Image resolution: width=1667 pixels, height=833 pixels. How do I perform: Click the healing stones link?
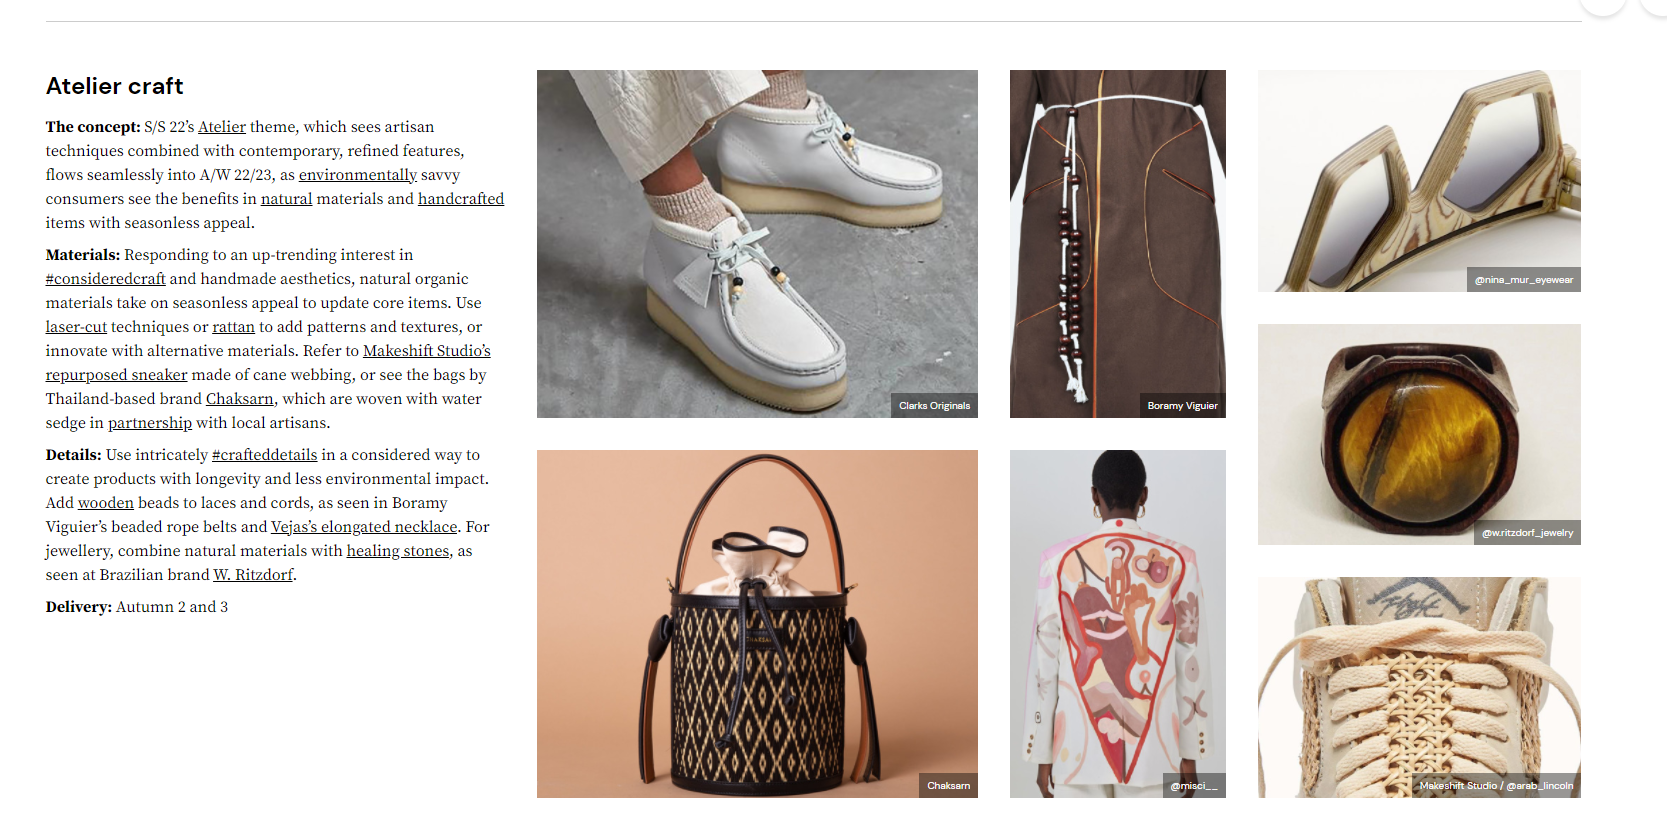coord(398,551)
